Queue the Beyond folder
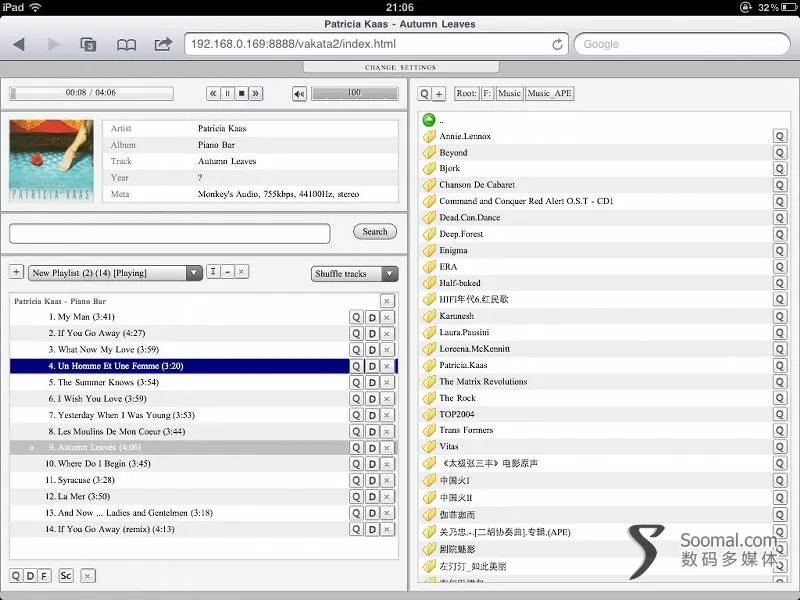The image size is (800, 600). coord(780,153)
